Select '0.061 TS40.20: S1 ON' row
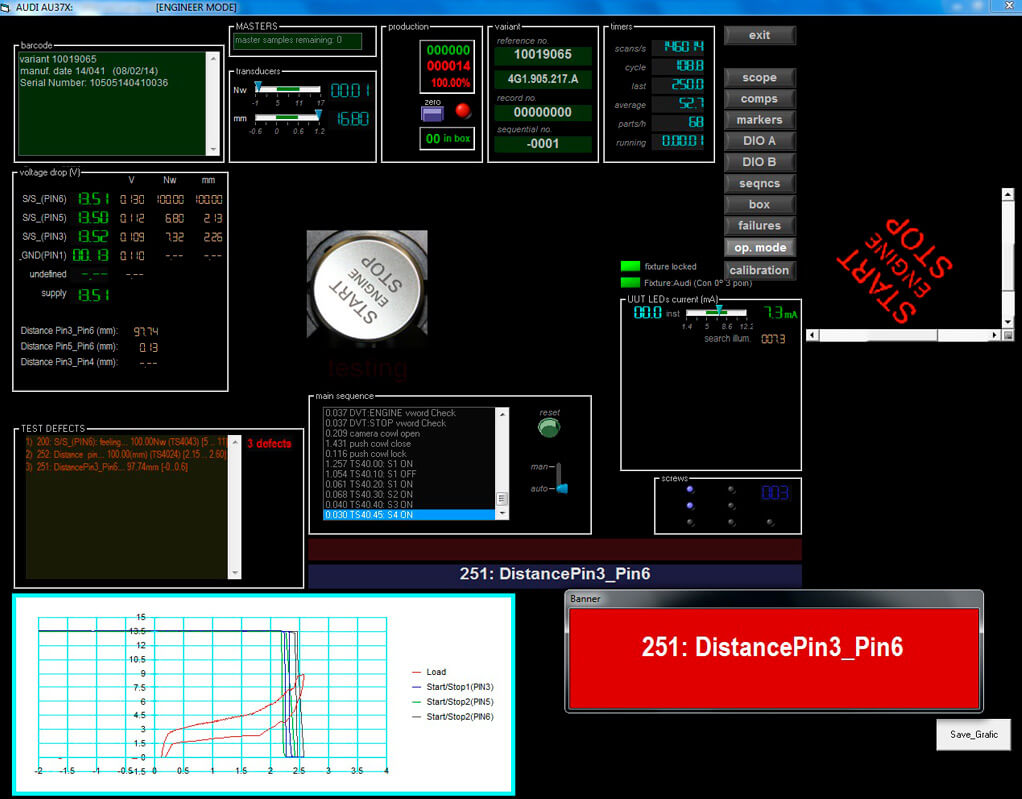 409,484
